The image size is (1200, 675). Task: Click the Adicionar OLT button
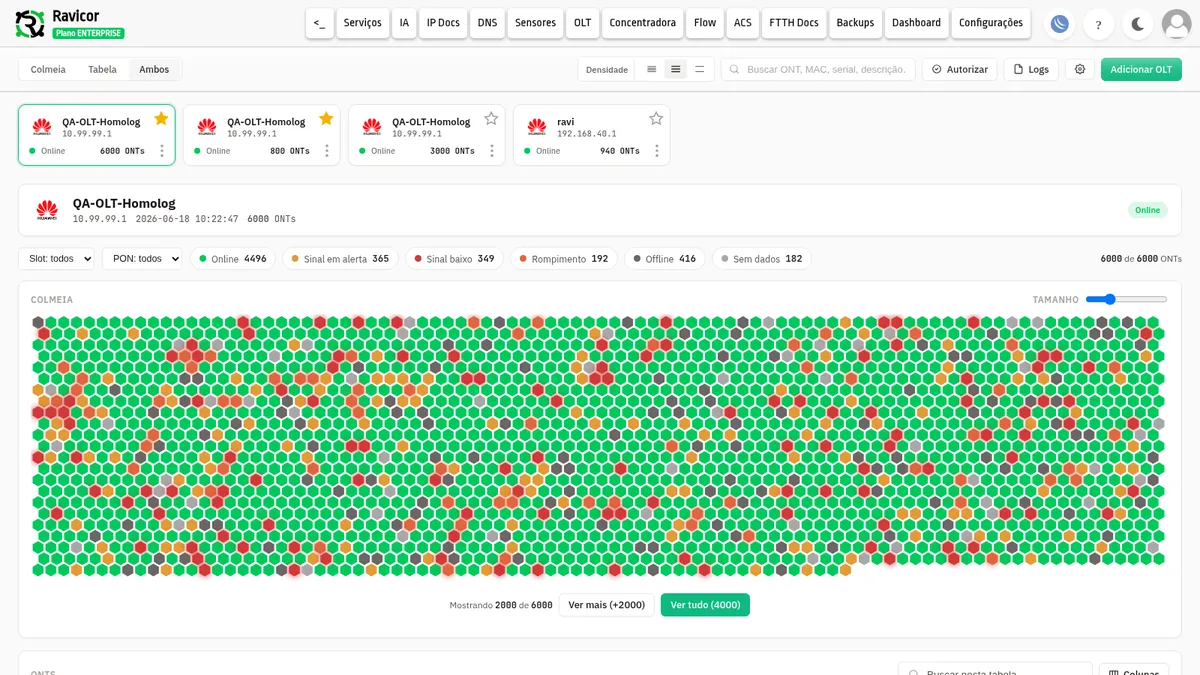tap(1141, 69)
